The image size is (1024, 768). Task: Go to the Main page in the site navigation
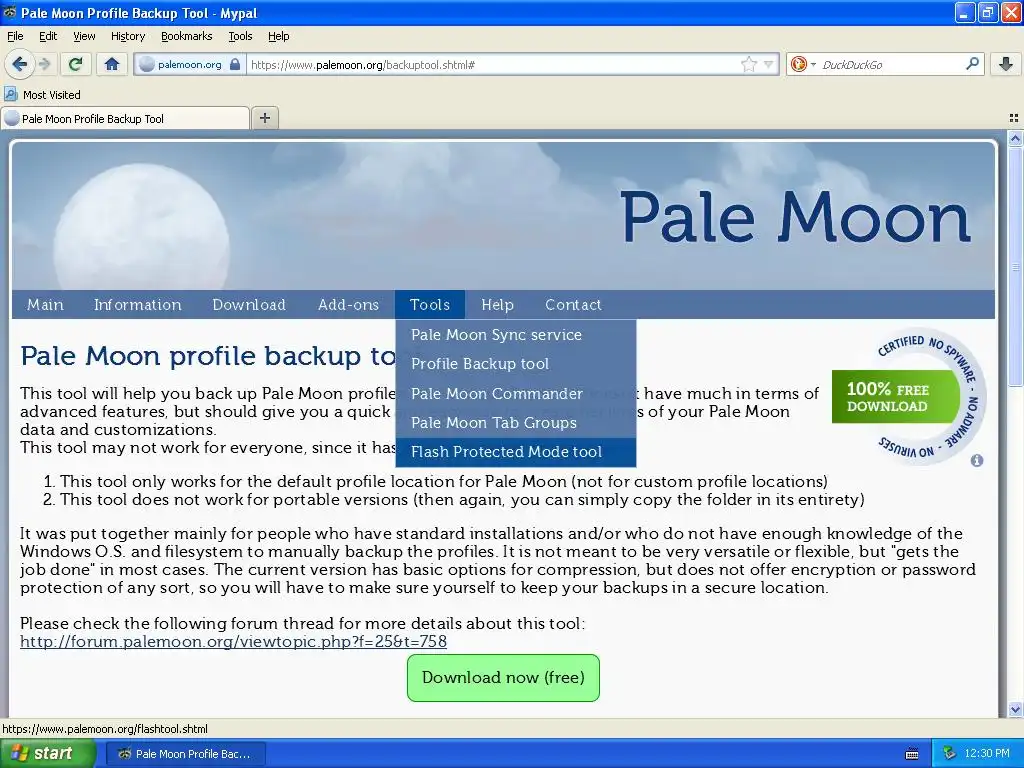[45, 304]
